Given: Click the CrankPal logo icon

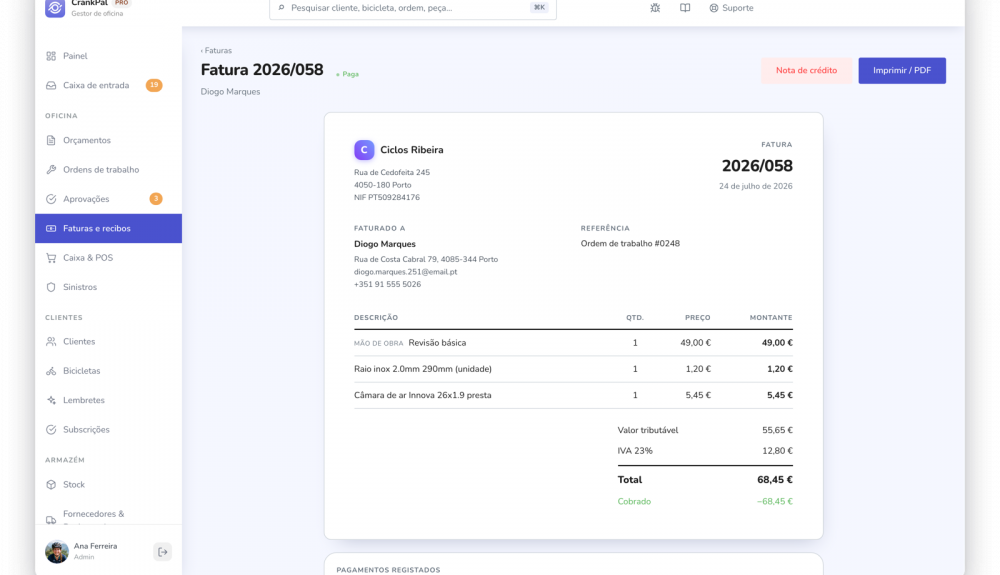Looking at the screenshot, I should (55, 8).
